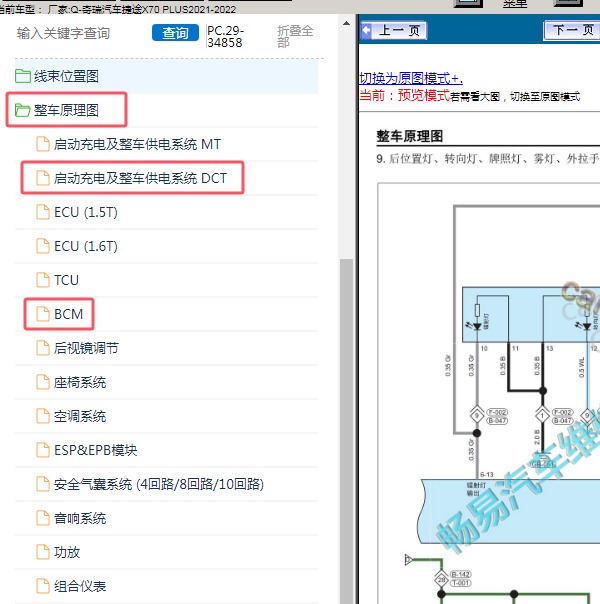This screenshot has width=600, height=604.
Task: Click document icon beside 功放
Action: click(43, 552)
